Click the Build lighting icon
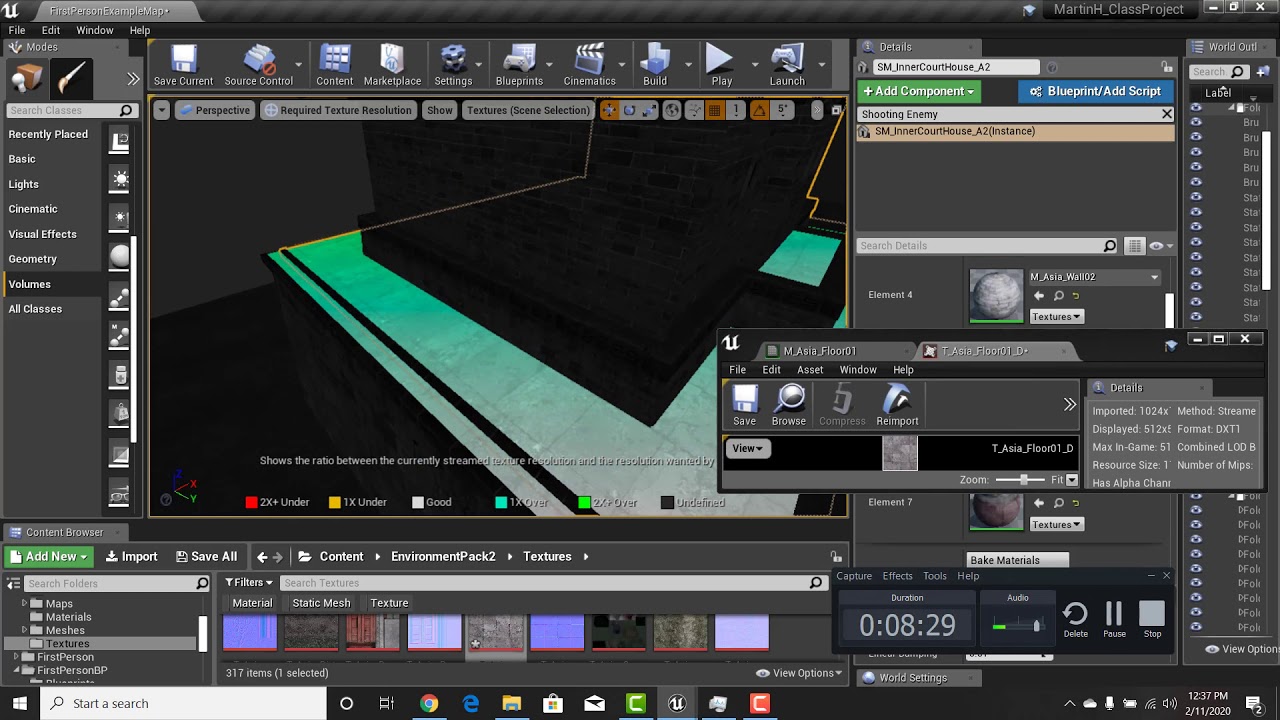 655,66
